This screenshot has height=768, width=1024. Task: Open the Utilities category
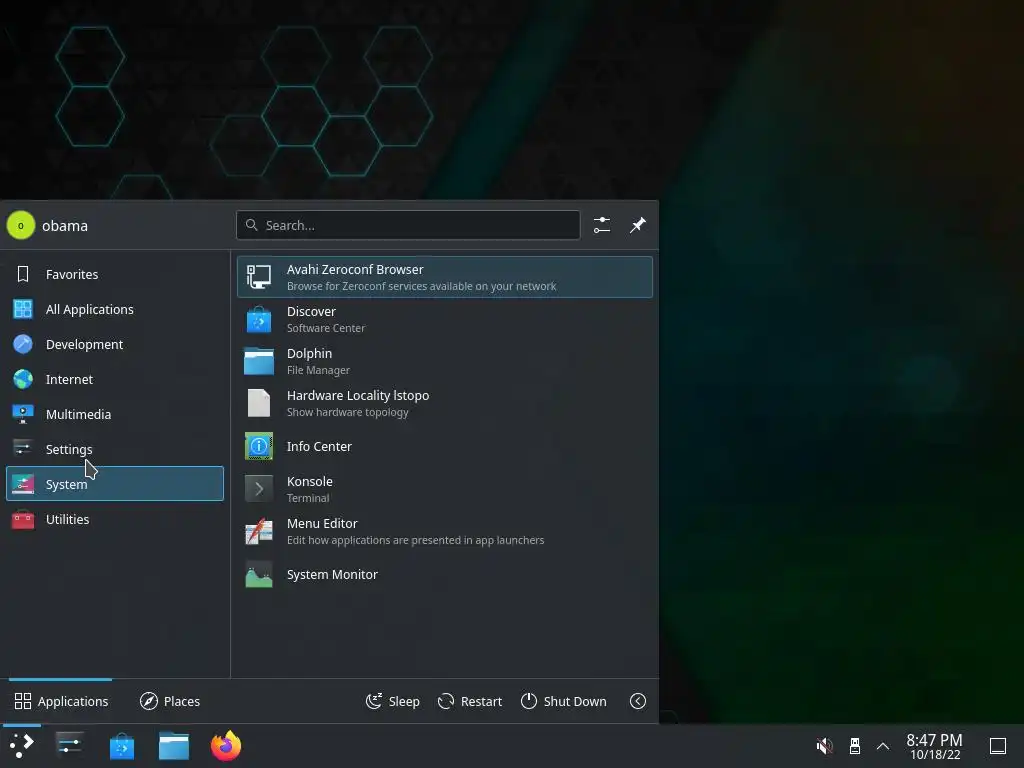115,519
